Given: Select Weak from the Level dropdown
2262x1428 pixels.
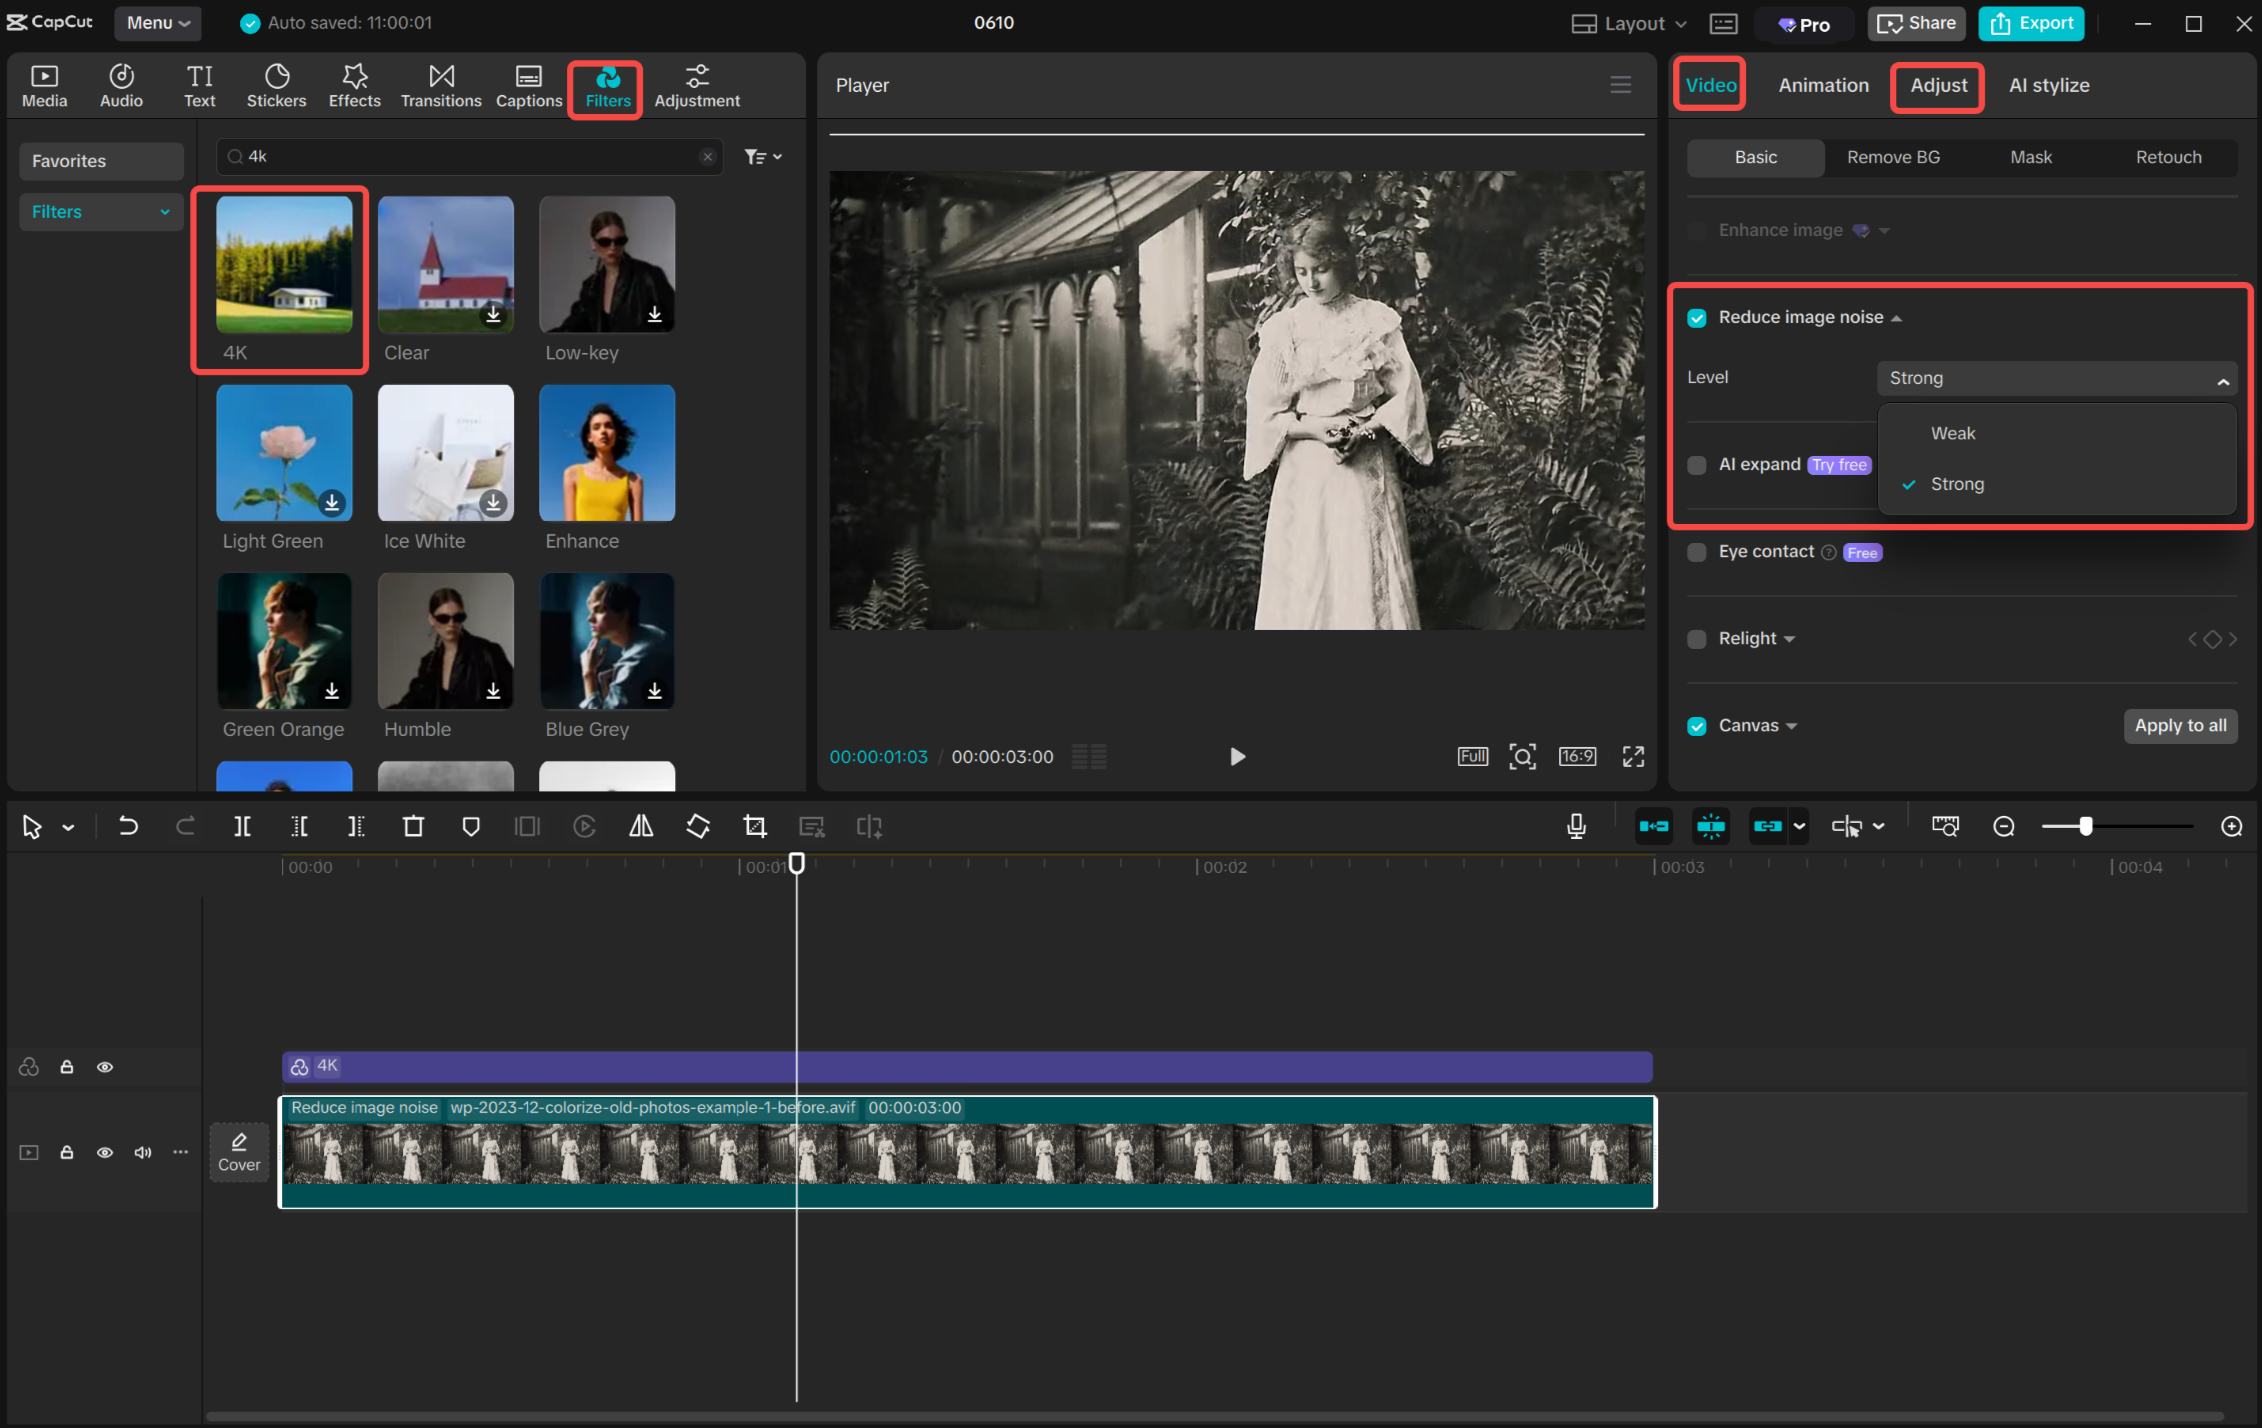Looking at the screenshot, I should coord(1952,433).
